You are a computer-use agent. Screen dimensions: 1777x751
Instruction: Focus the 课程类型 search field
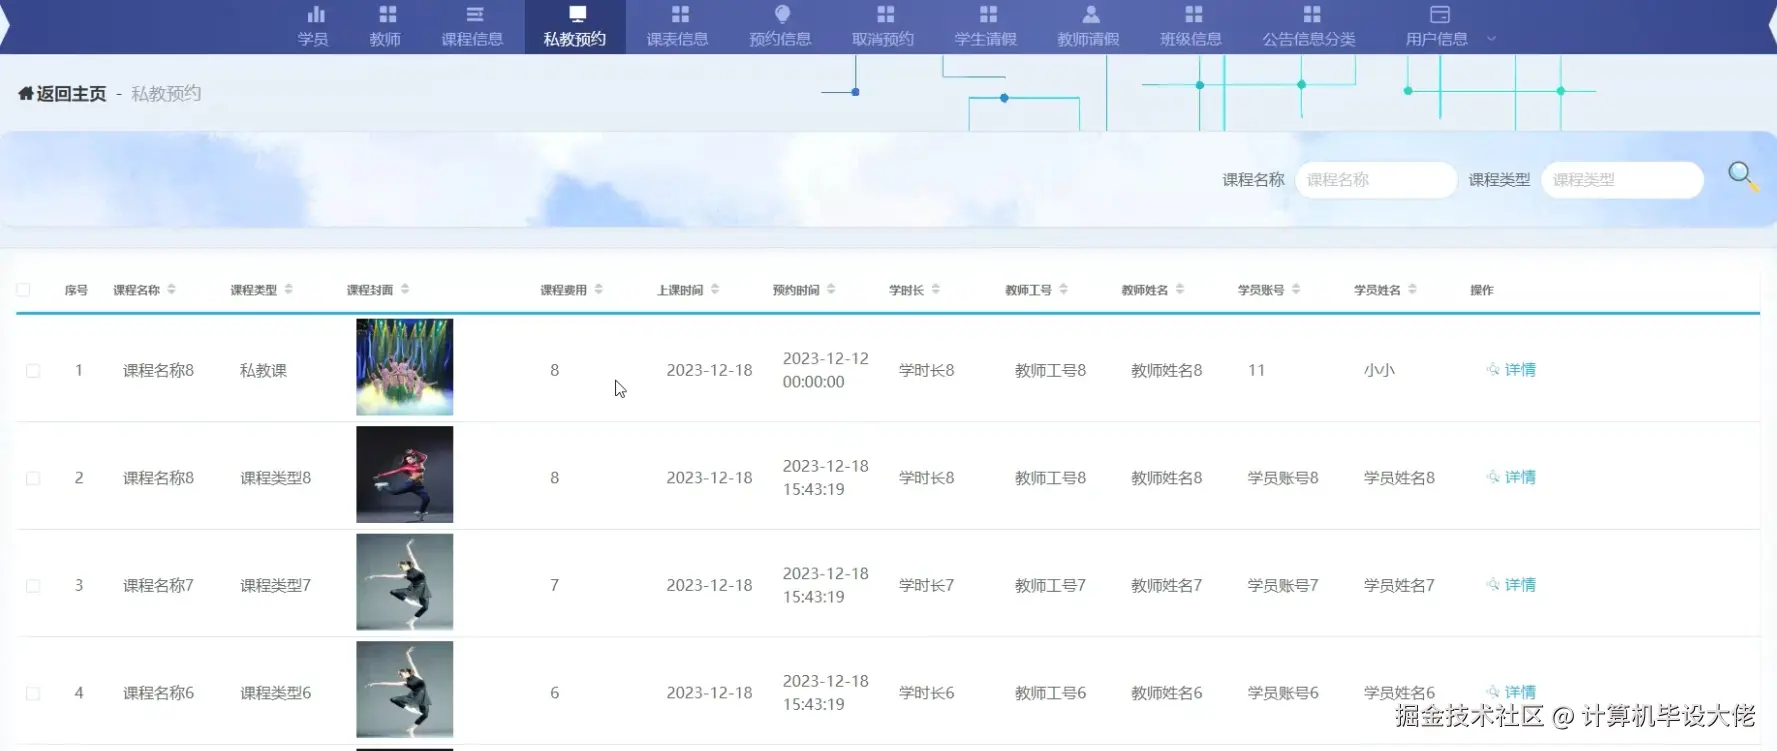point(1622,180)
